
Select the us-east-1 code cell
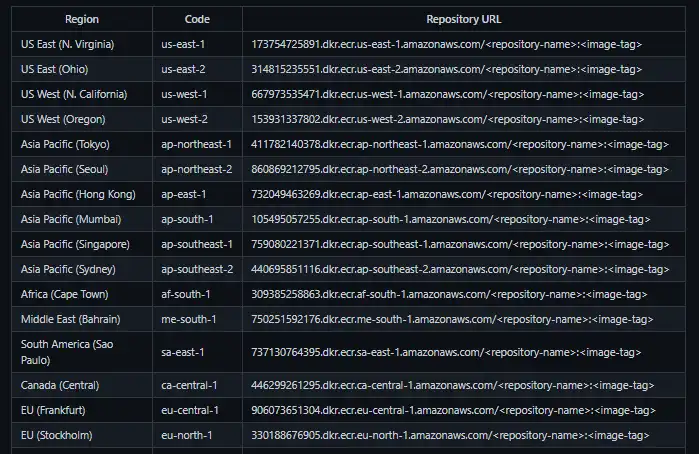click(x=197, y=44)
